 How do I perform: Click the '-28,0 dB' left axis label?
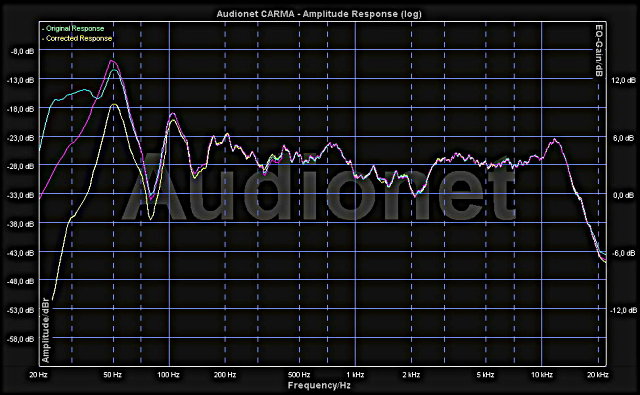pyautogui.click(x=21, y=166)
